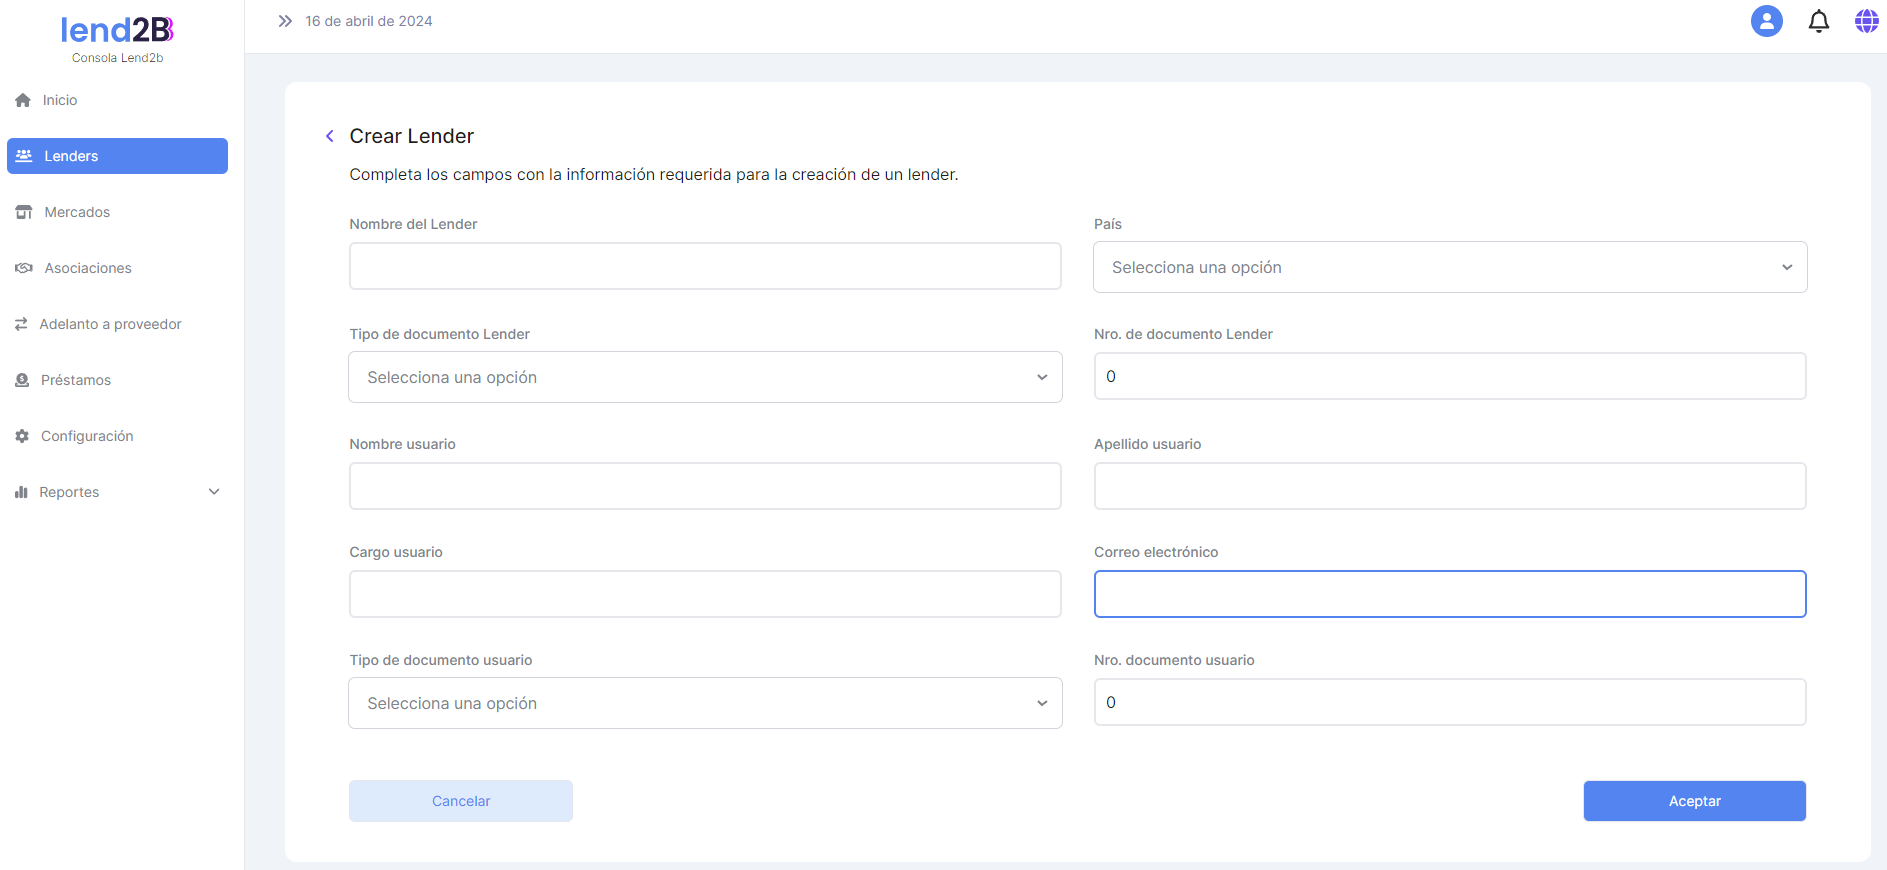Click the Inicio home icon
The image size is (1887, 870).
click(x=23, y=100)
